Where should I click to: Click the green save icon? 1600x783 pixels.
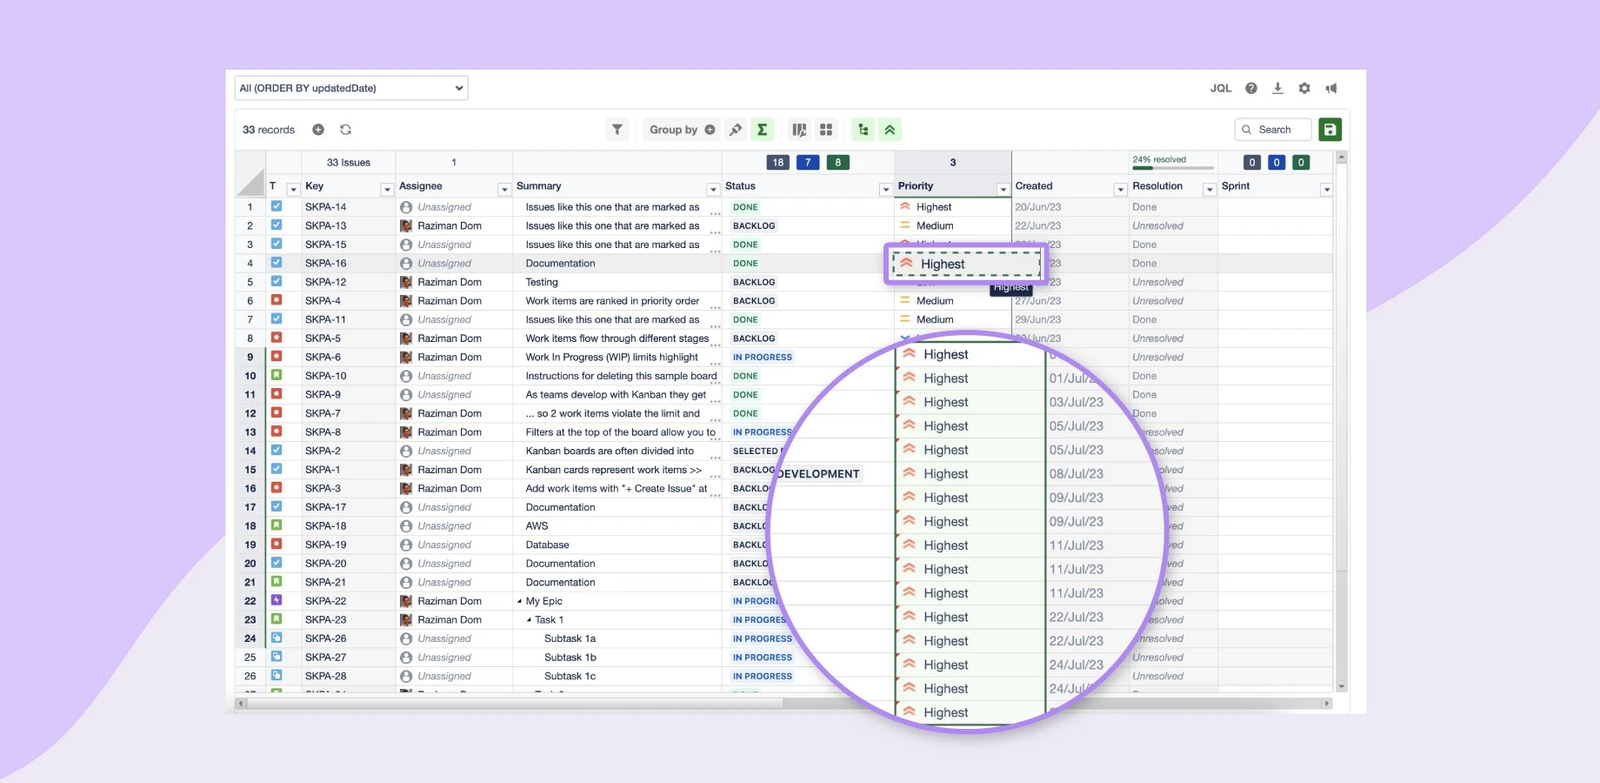pos(1329,130)
